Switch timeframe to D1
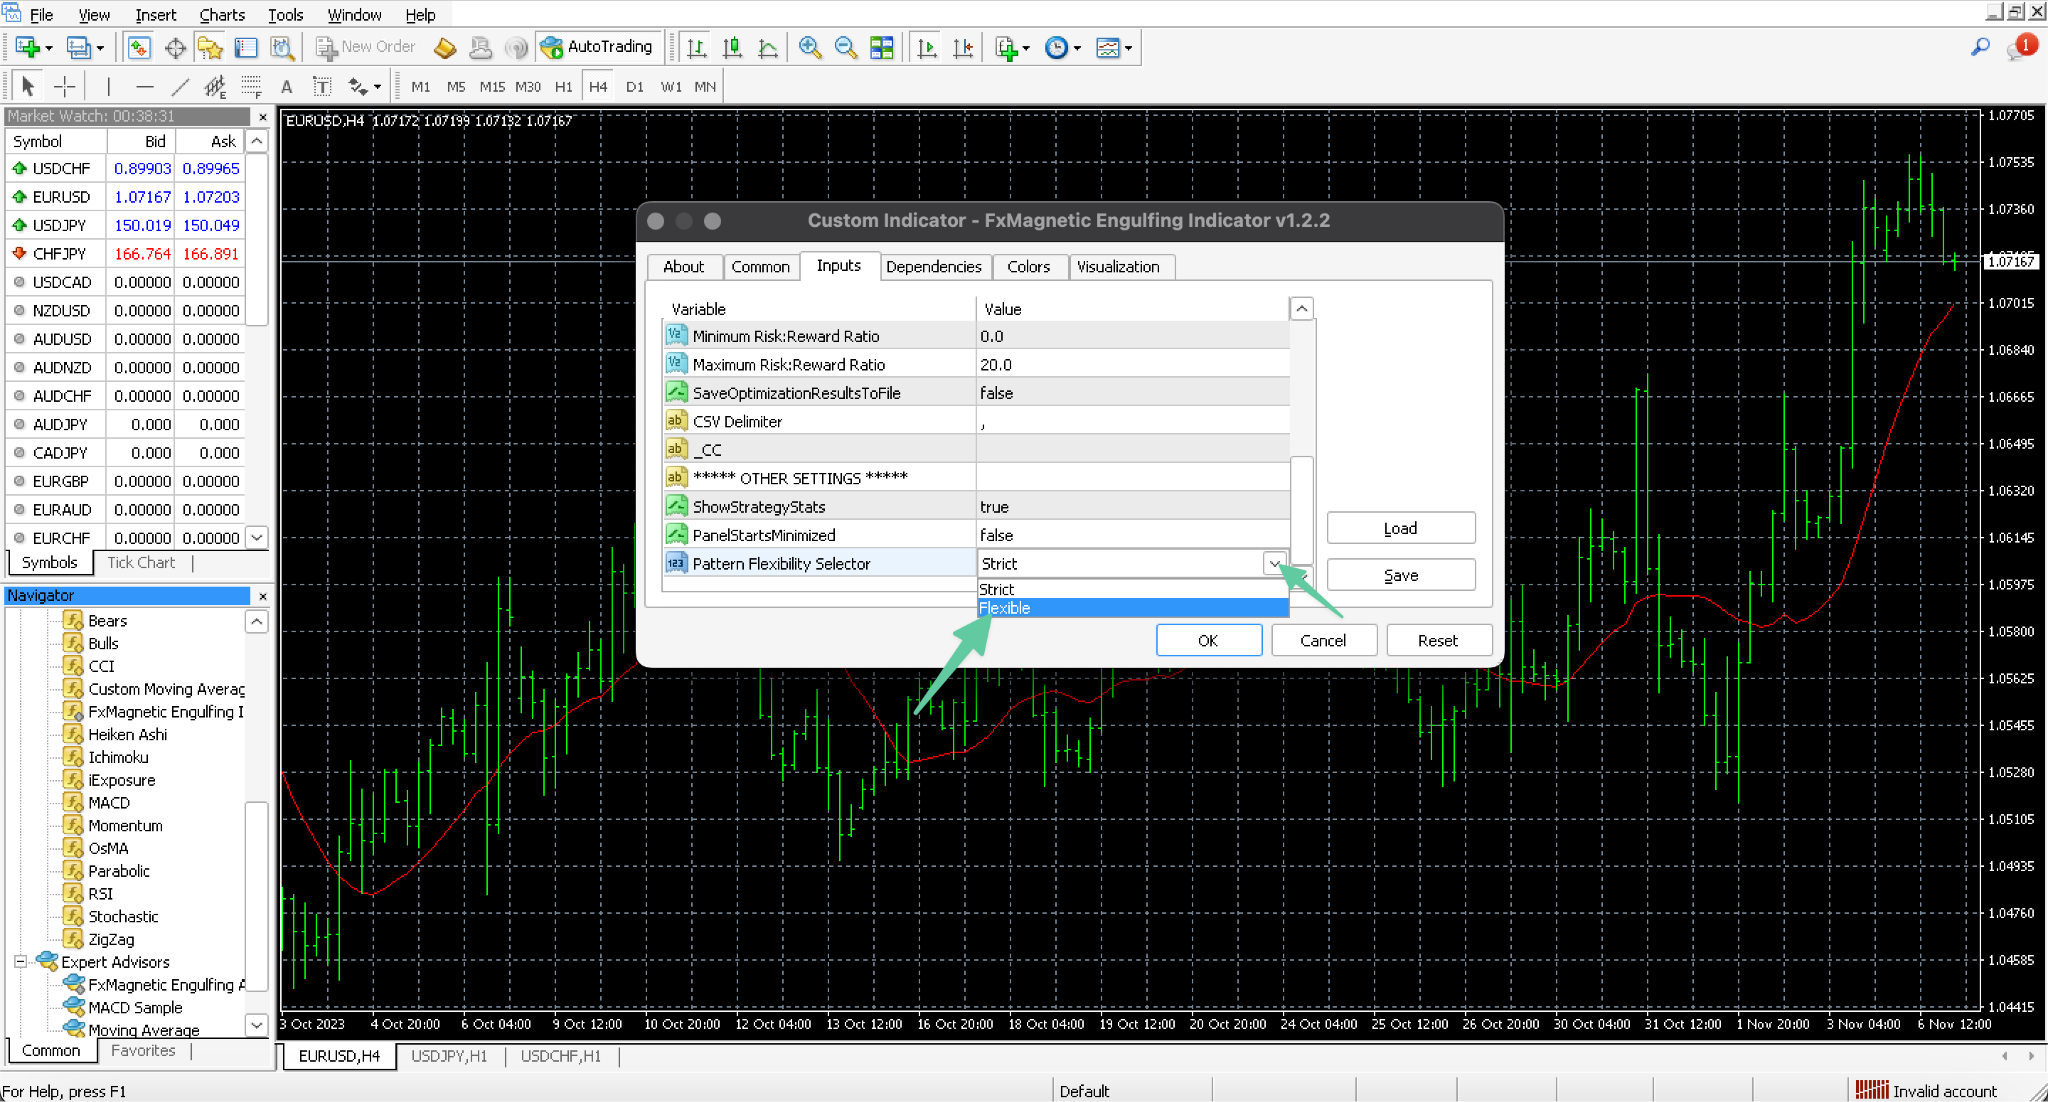 (634, 87)
